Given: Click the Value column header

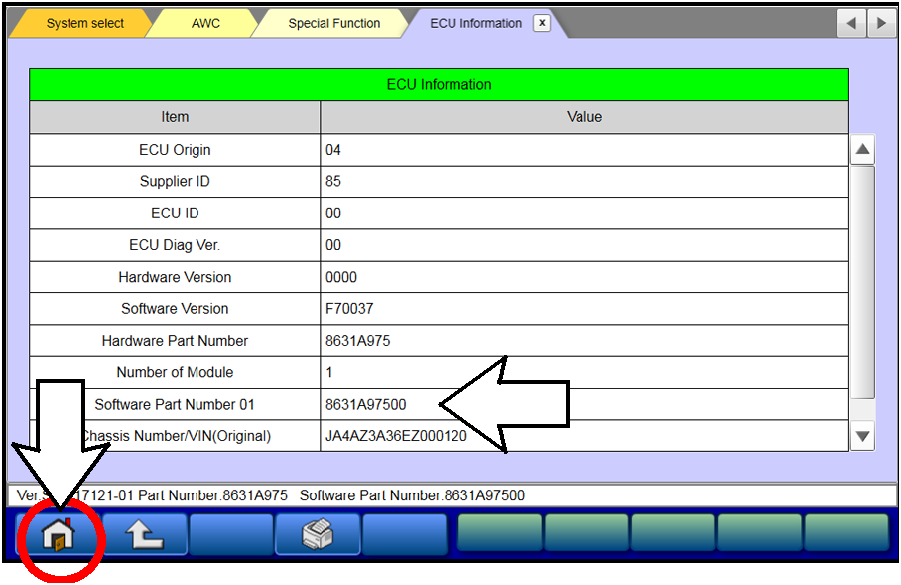Looking at the screenshot, I should [x=585, y=117].
